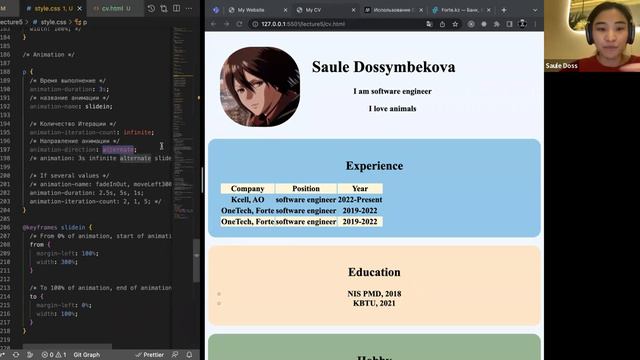Click the style.css breadcrumb item
This screenshot has height=360, width=640.
coord(49,22)
